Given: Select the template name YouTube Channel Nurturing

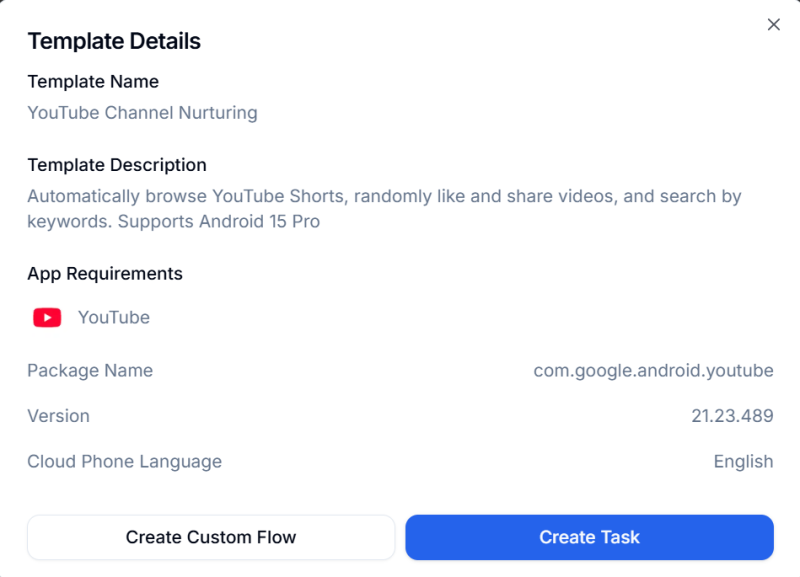Looking at the screenshot, I should [x=142, y=113].
